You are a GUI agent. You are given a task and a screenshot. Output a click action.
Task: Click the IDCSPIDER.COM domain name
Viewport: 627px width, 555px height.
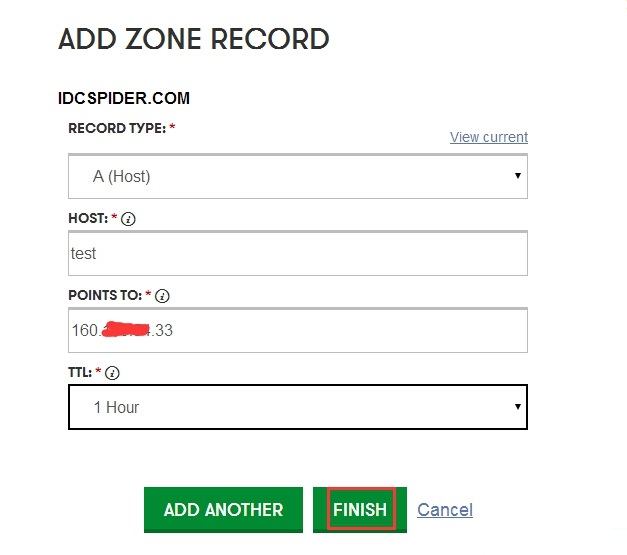pos(124,98)
